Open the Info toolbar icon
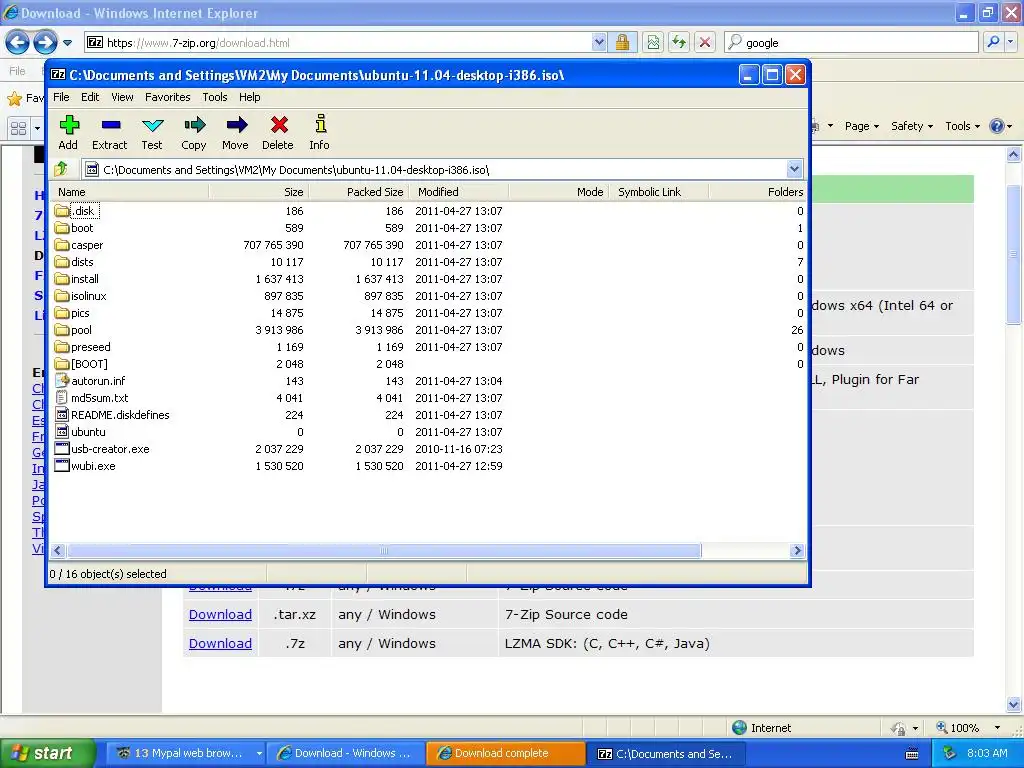Viewport: 1024px width, 768px height. (320, 124)
